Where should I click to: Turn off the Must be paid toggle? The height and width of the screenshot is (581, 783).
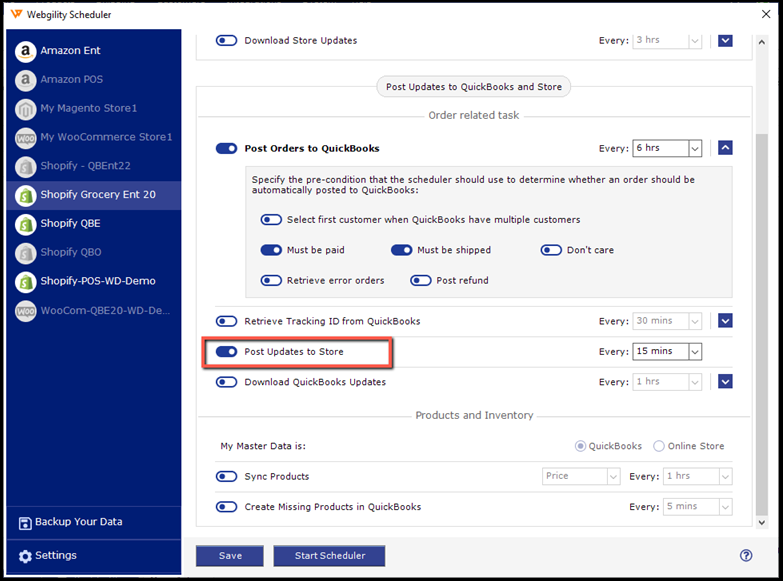(x=271, y=250)
